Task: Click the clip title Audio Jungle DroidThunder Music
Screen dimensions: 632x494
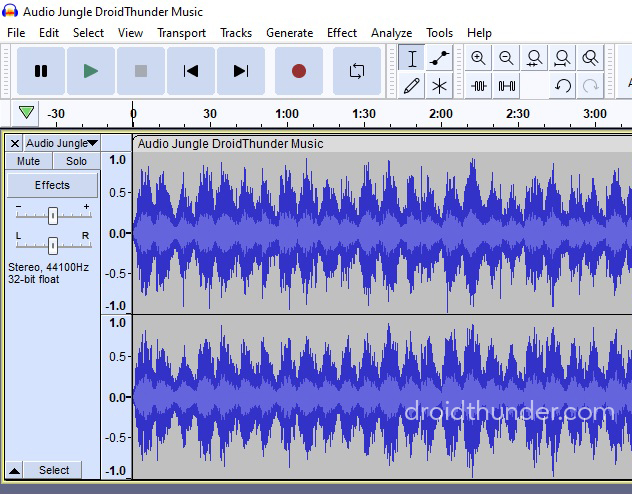Action: (231, 144)
